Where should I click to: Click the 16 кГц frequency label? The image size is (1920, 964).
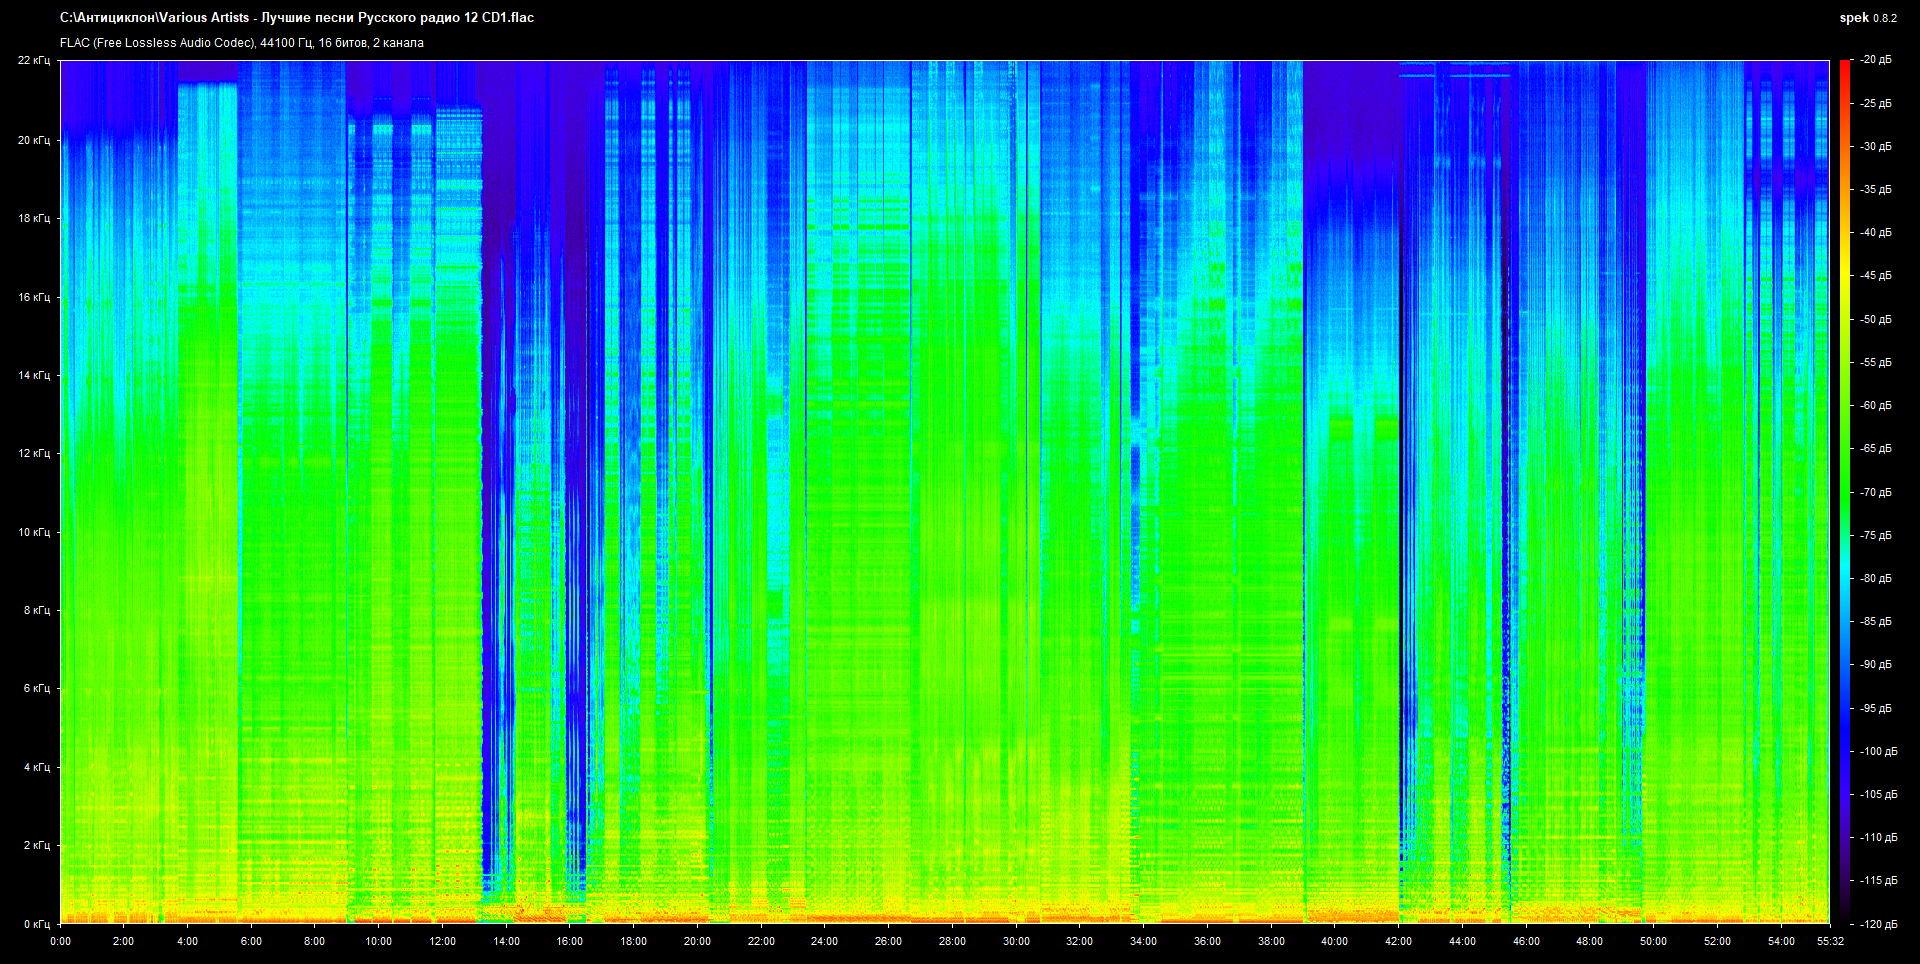tap(33, 297)
